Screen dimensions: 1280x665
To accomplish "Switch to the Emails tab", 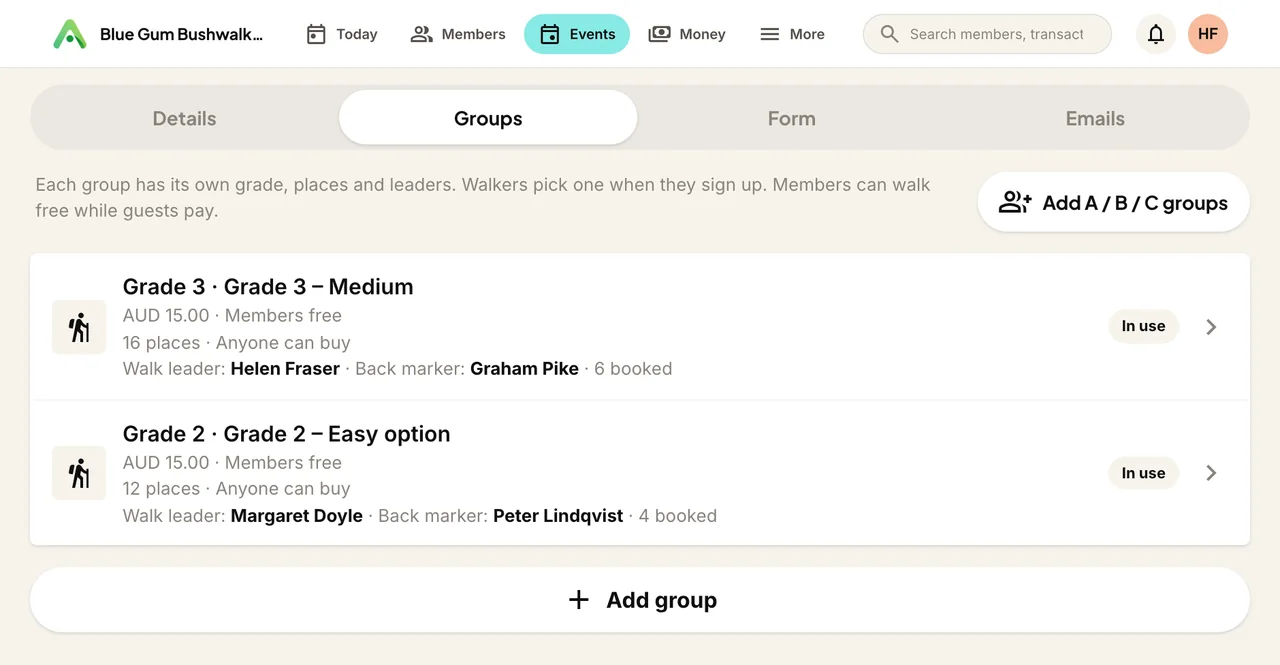I will pyautogui.click(x=1095, y=118).
